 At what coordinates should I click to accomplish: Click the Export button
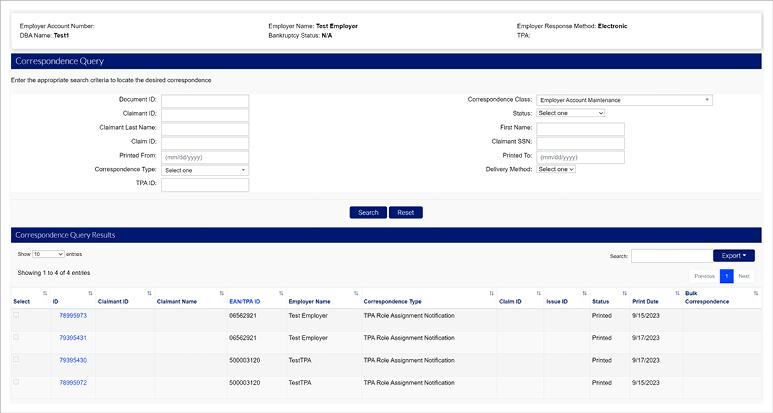point(733,255)
